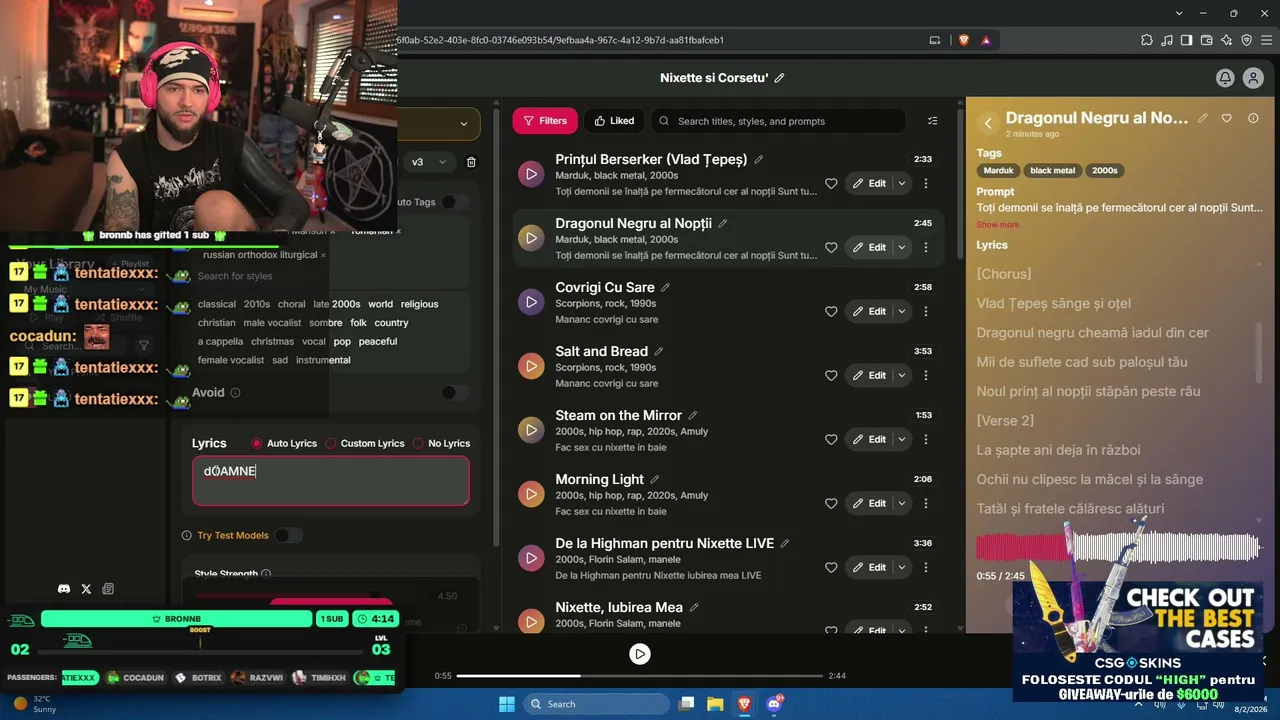1280x720 pixels.
Task: Click Show more under Prompt
Action: 998,225
